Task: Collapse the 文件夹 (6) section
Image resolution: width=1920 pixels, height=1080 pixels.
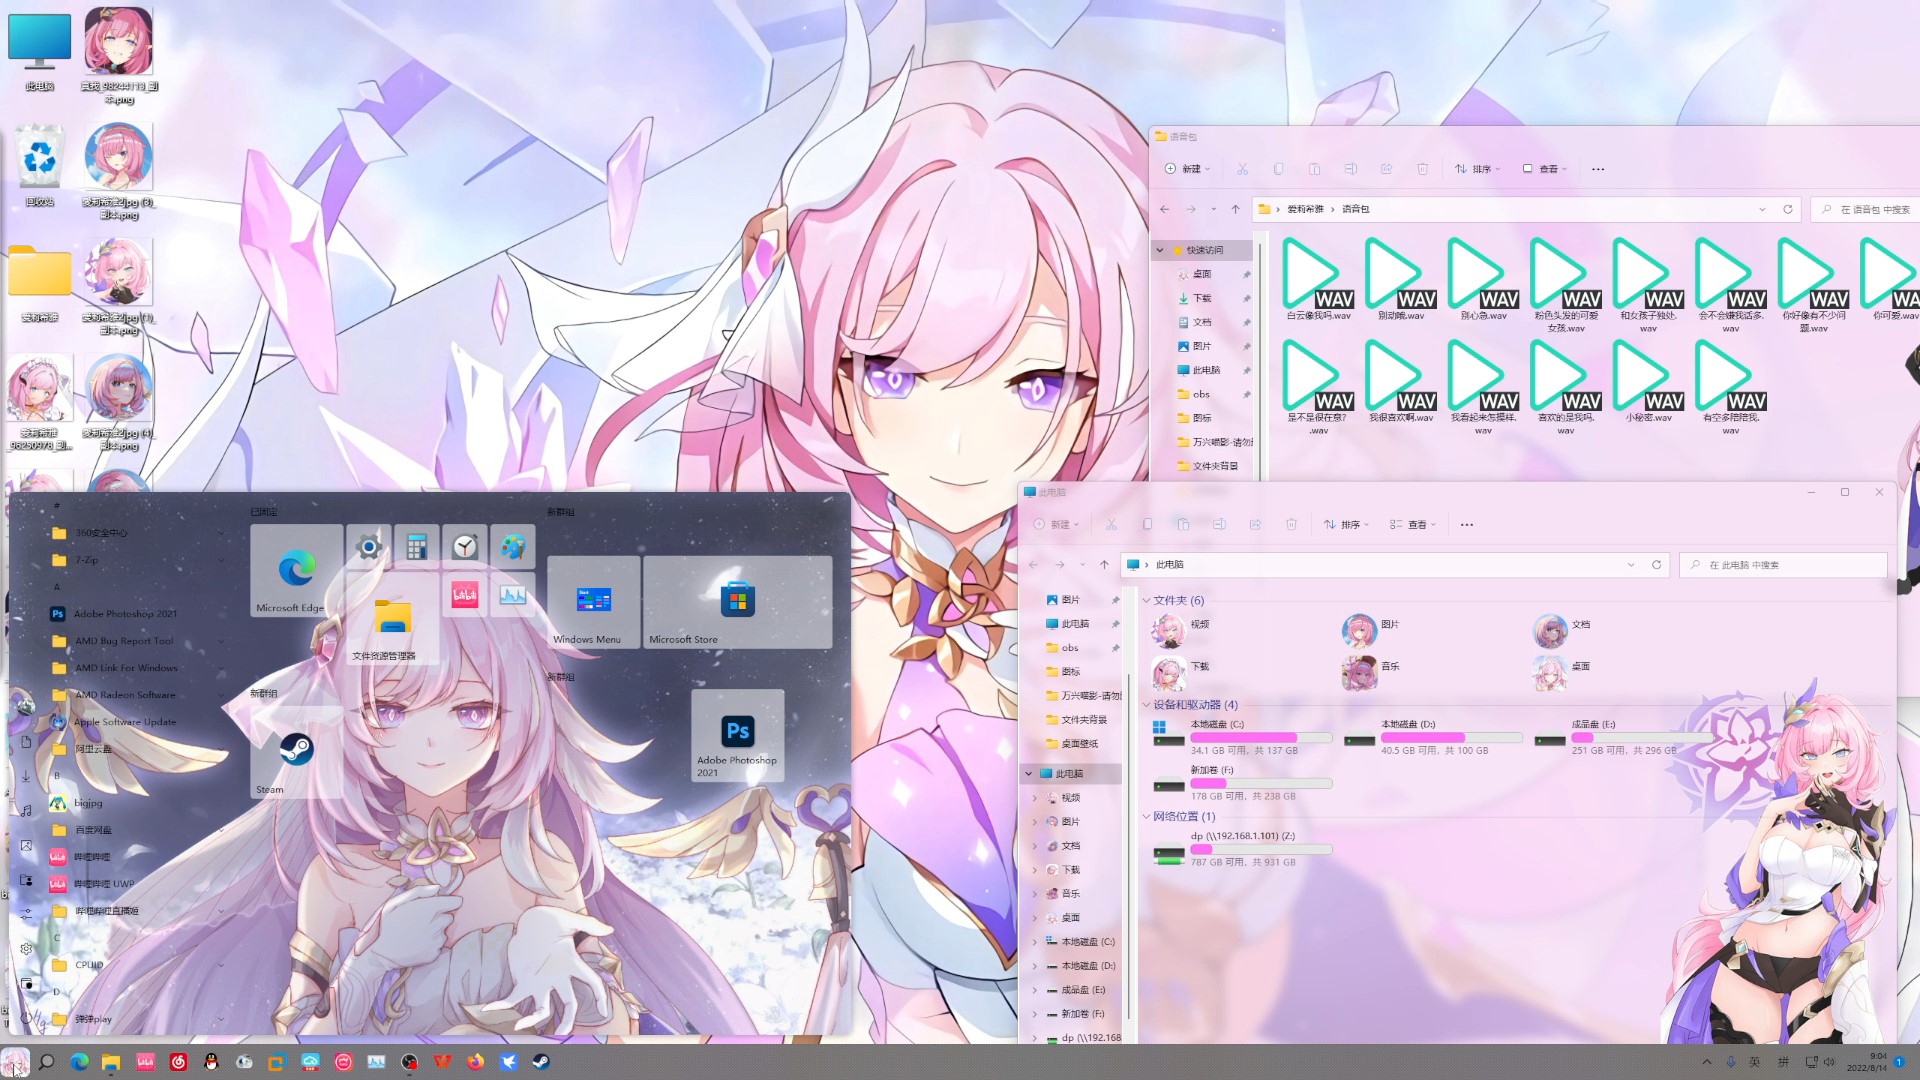Action: point(1147,600)
